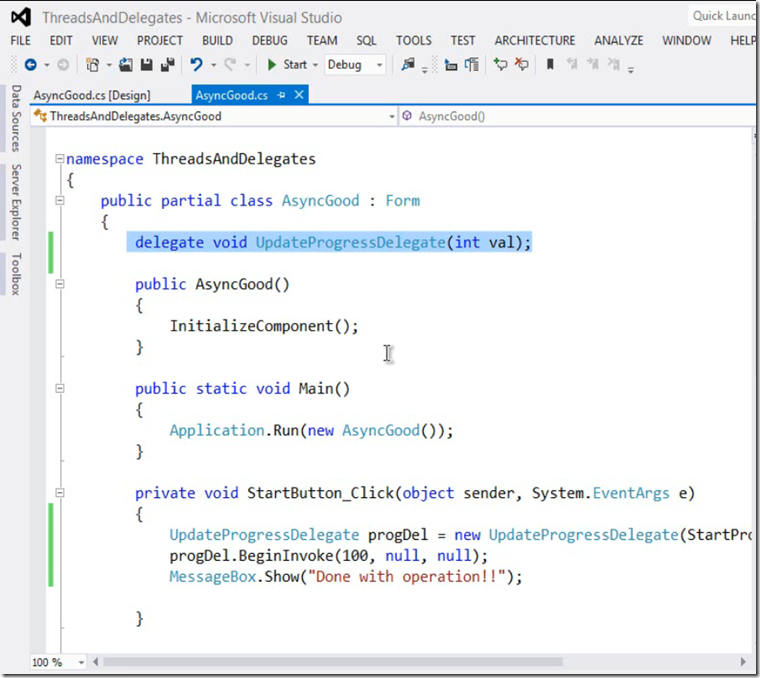Click the clear bookmarks icon

click(x=614, y=64)
